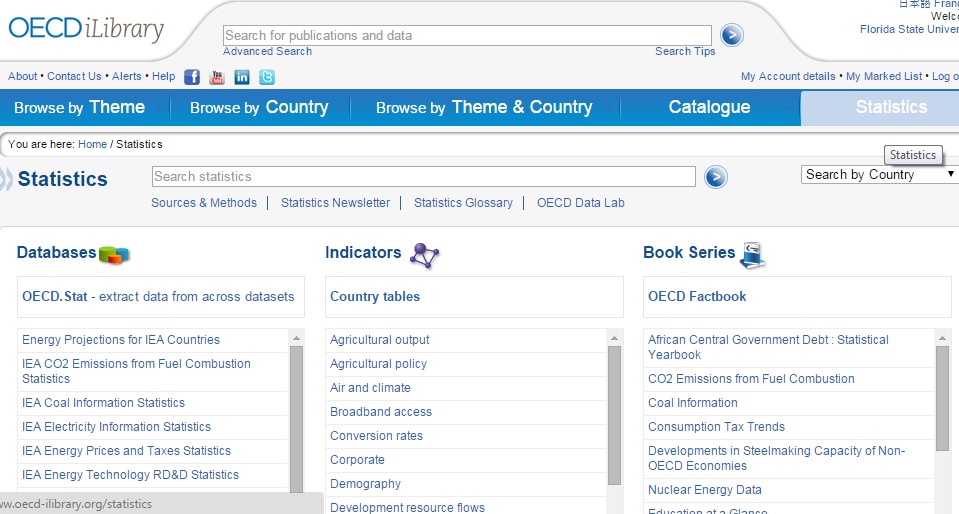Open the Alerts link
959x514 pixels.
point(127,76)
